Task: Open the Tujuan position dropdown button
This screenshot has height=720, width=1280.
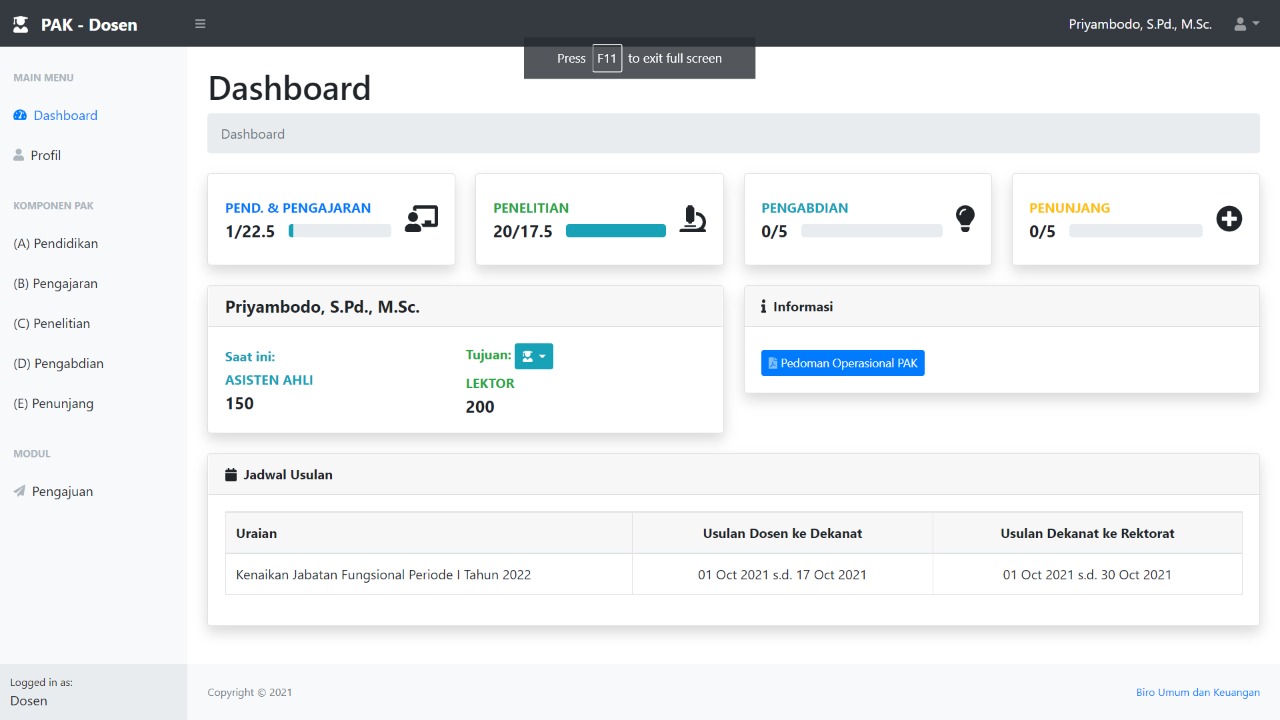Action: click(534, 356)
